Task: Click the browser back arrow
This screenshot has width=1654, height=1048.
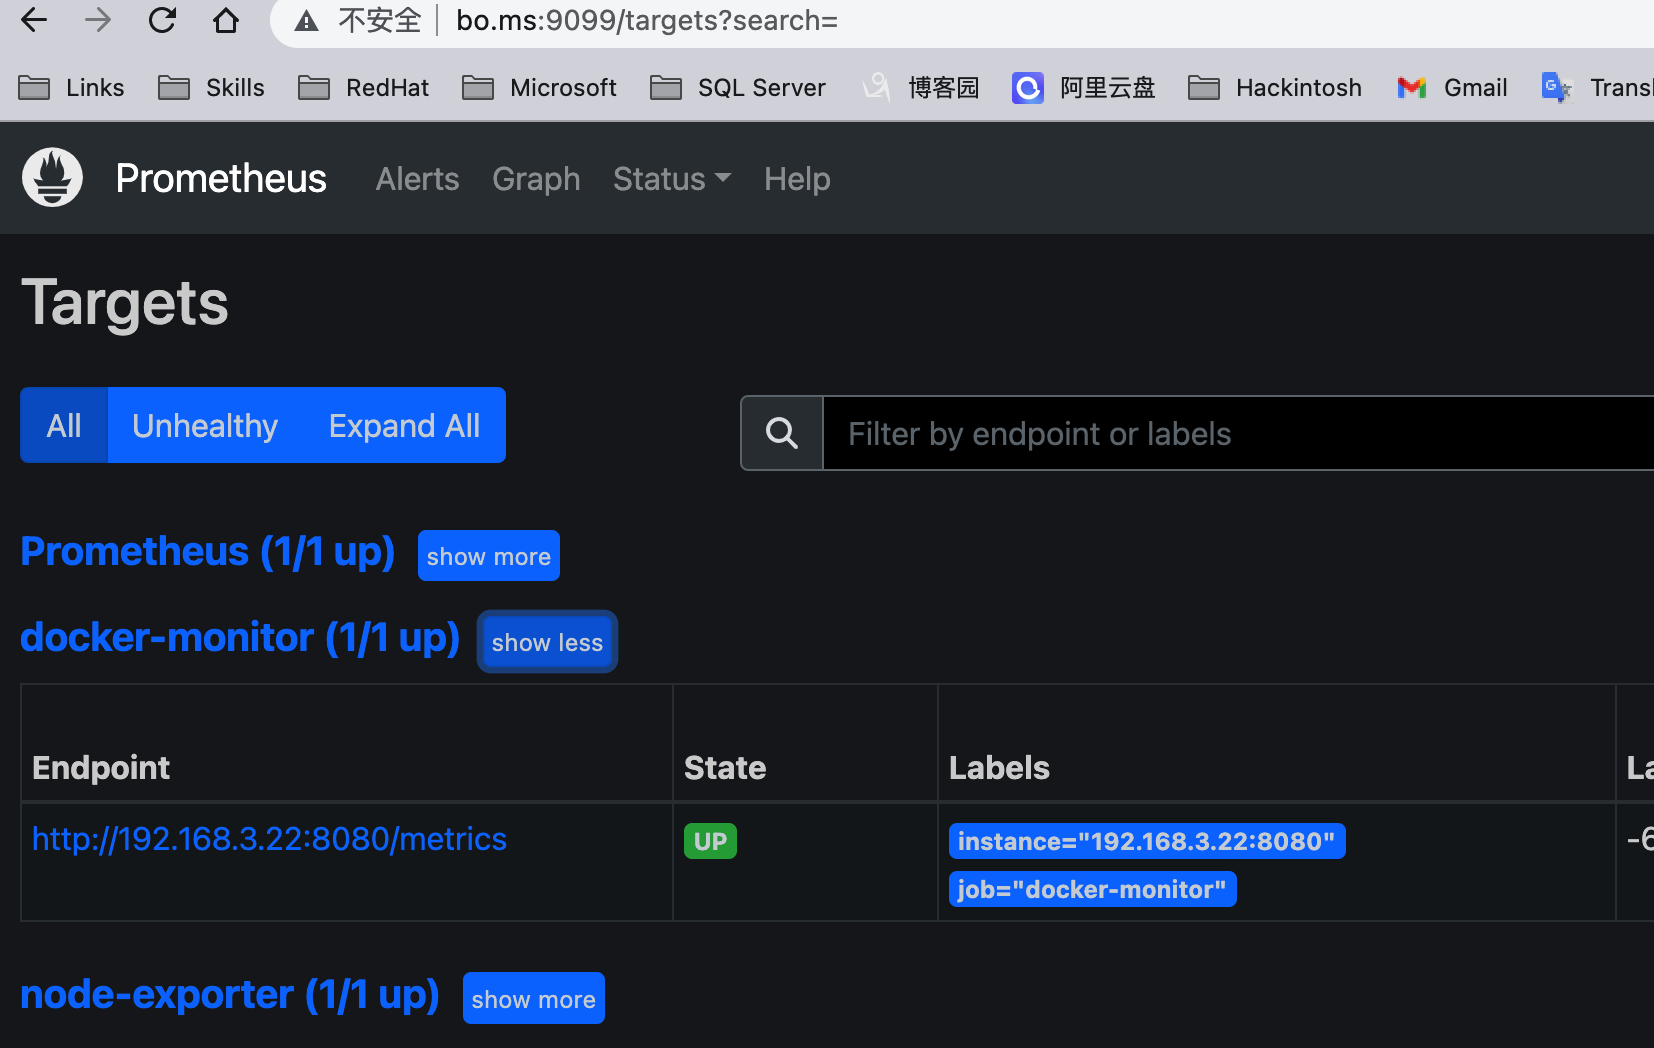Action: pos(34,20)
